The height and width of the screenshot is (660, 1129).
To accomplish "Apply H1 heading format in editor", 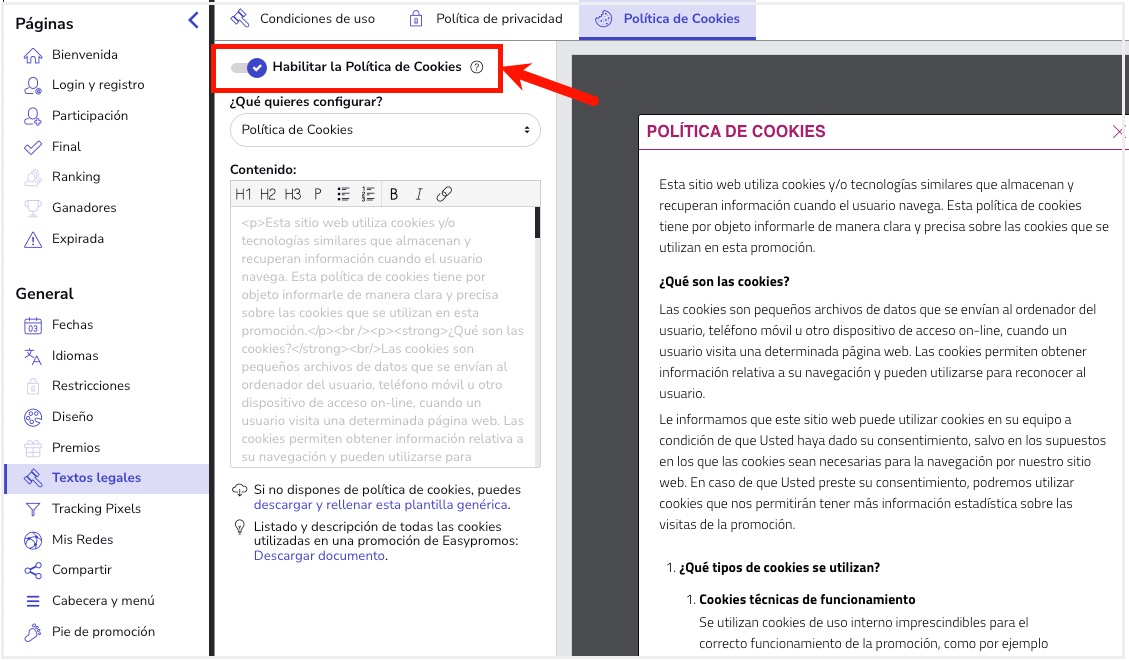I will coord(243,194).
